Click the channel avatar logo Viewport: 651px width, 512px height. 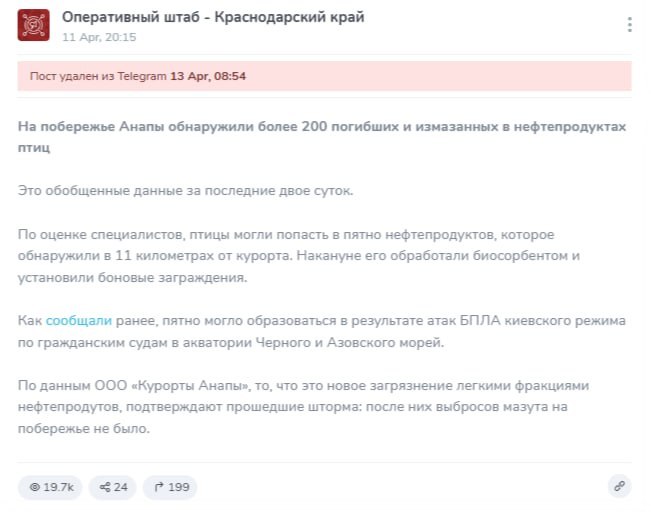[x=33, y=25]
